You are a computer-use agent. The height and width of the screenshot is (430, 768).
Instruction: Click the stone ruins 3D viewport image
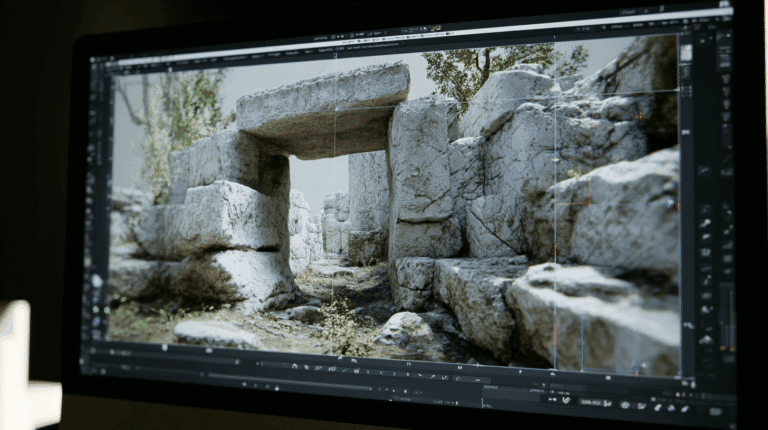pyautogui.click(x=394, y=206)
